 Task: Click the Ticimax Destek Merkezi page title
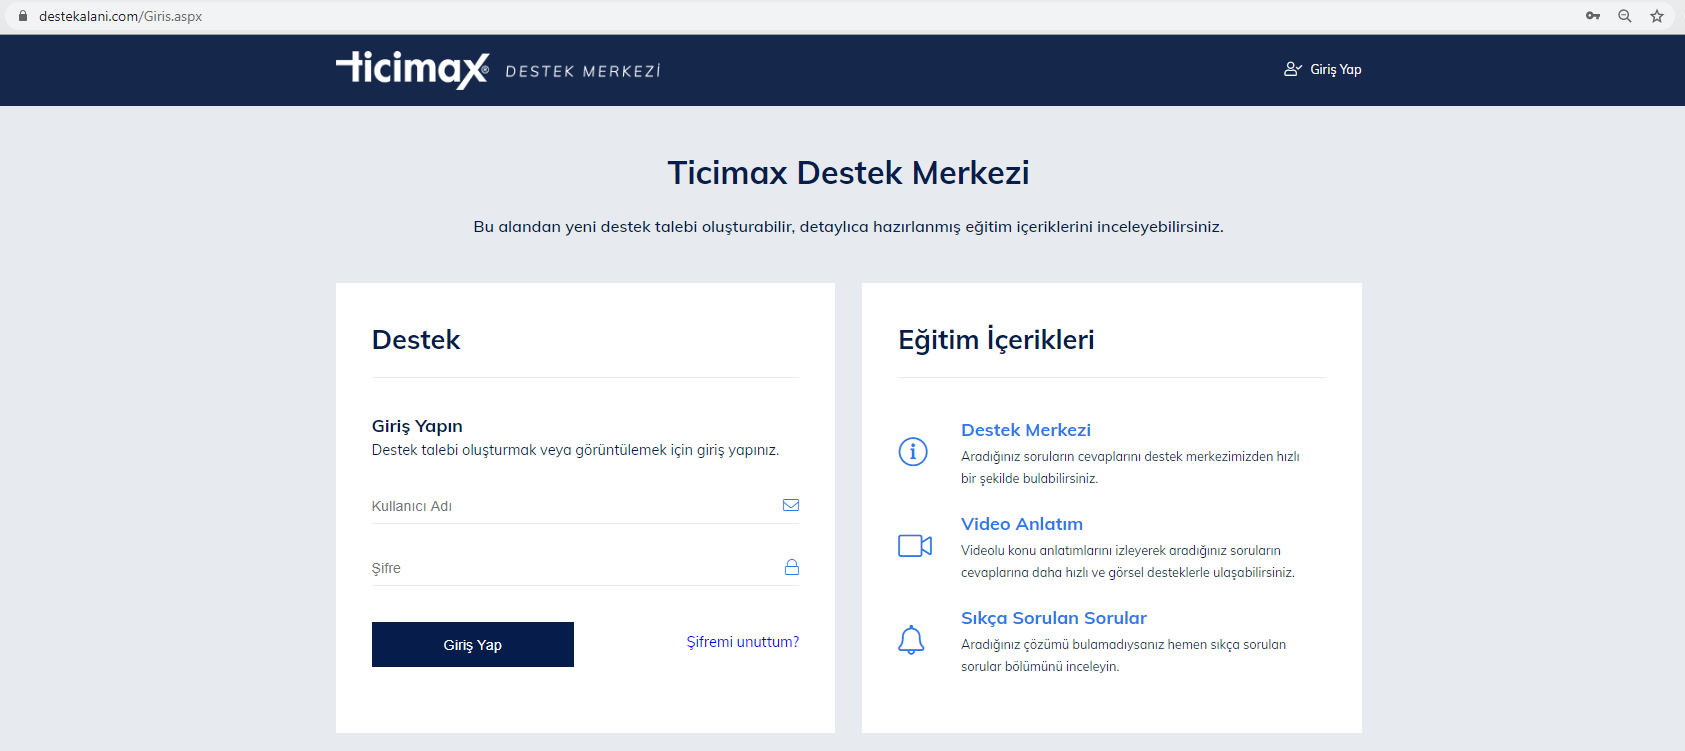[848, 173]
